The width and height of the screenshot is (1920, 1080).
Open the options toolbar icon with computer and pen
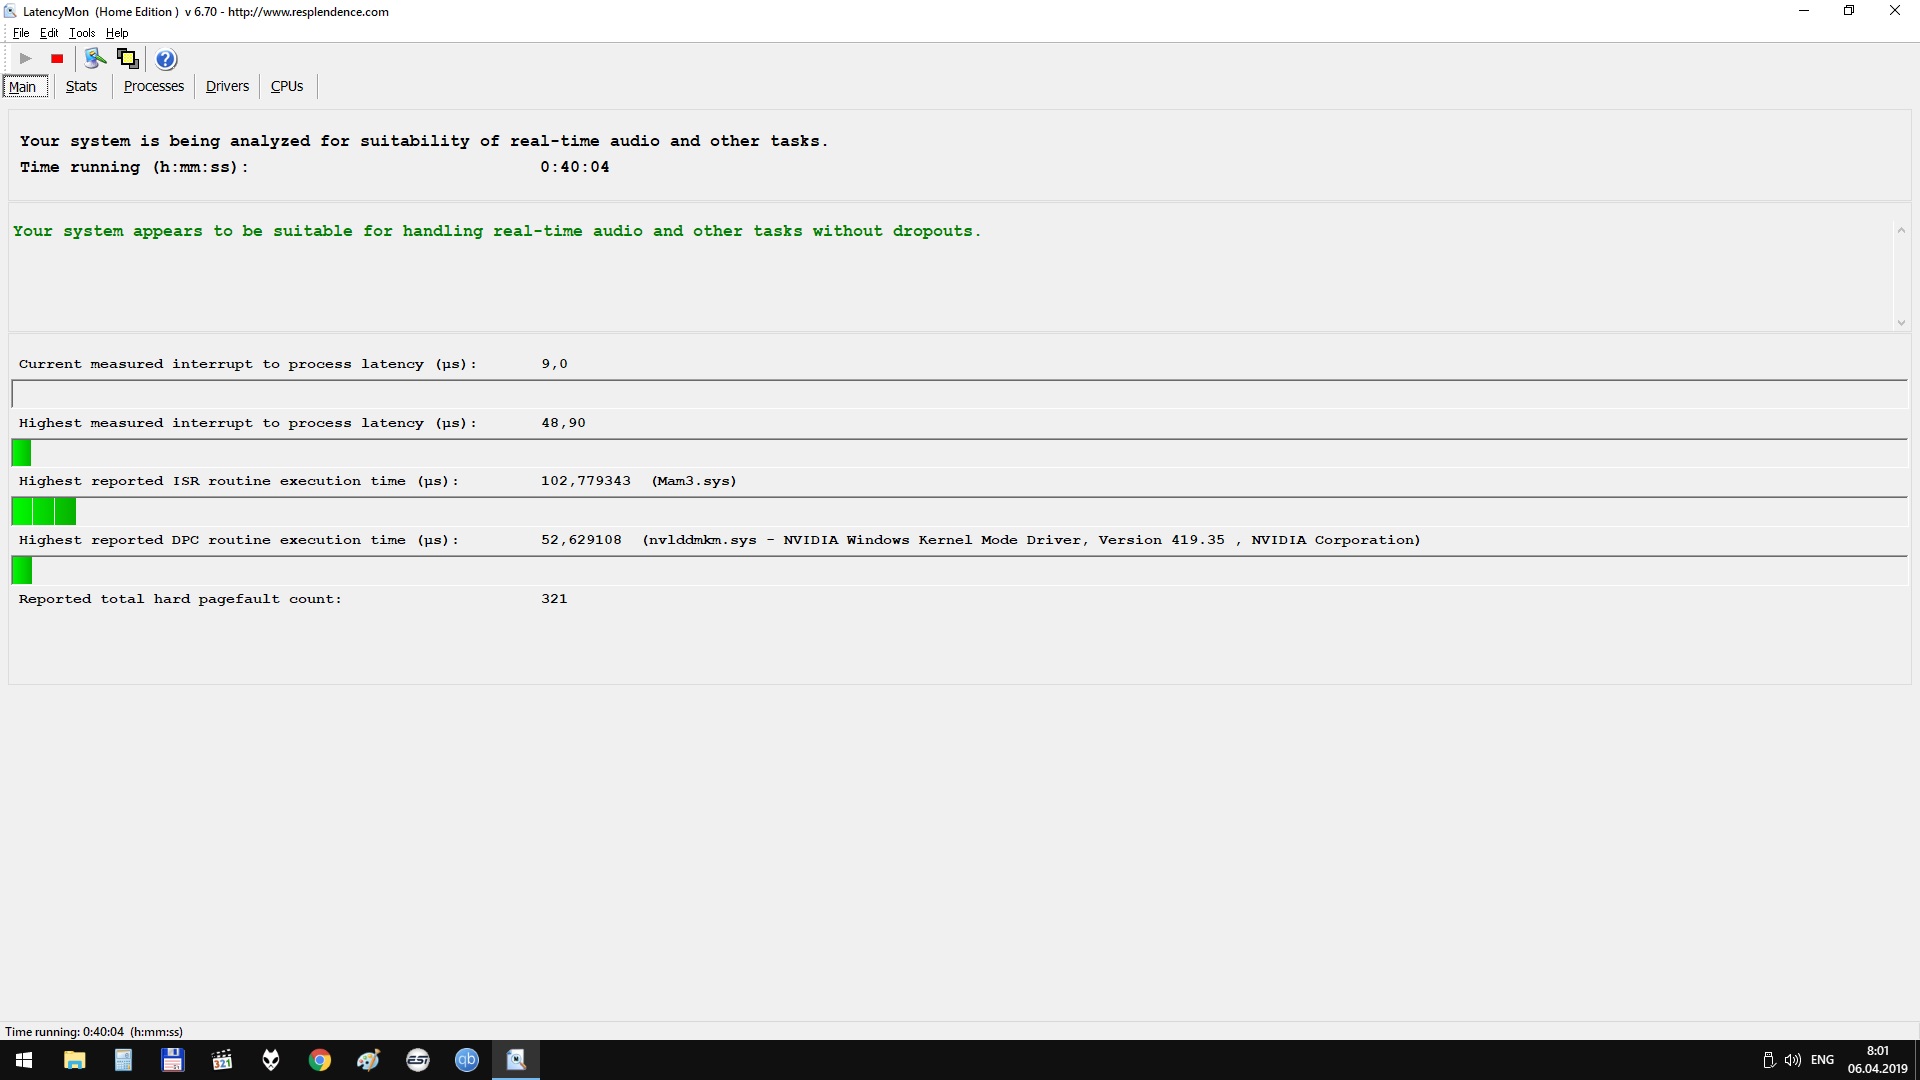[x=95, y=59]
